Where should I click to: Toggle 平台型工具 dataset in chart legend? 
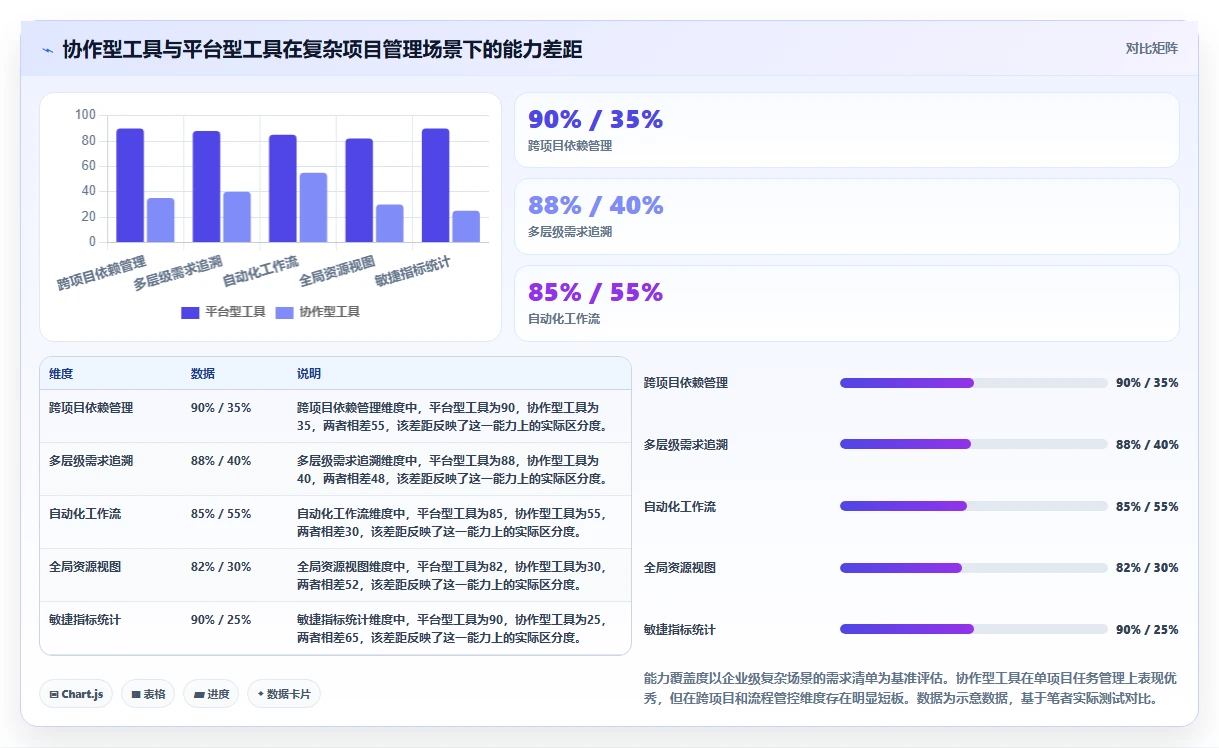click(223, 312)
